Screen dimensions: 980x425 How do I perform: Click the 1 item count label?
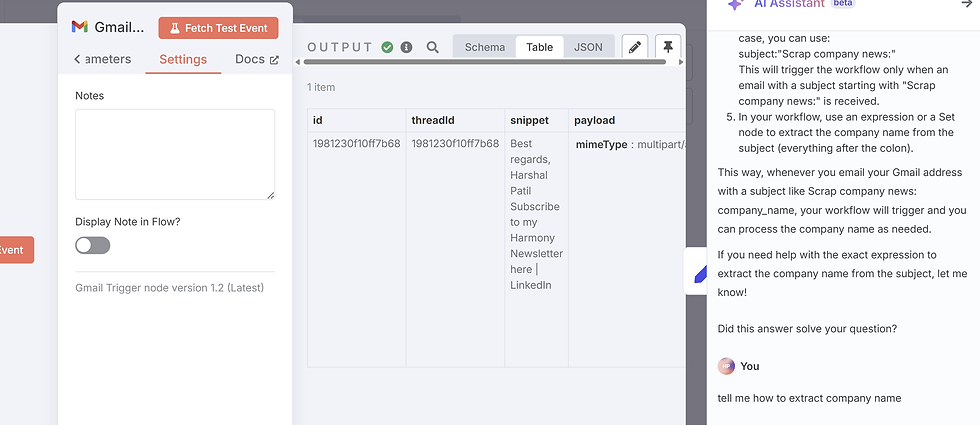(x=321, y=88)
